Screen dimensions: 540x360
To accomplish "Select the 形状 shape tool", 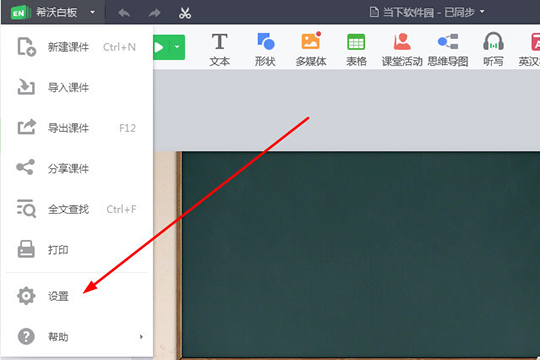I will (x=265, y=50).
